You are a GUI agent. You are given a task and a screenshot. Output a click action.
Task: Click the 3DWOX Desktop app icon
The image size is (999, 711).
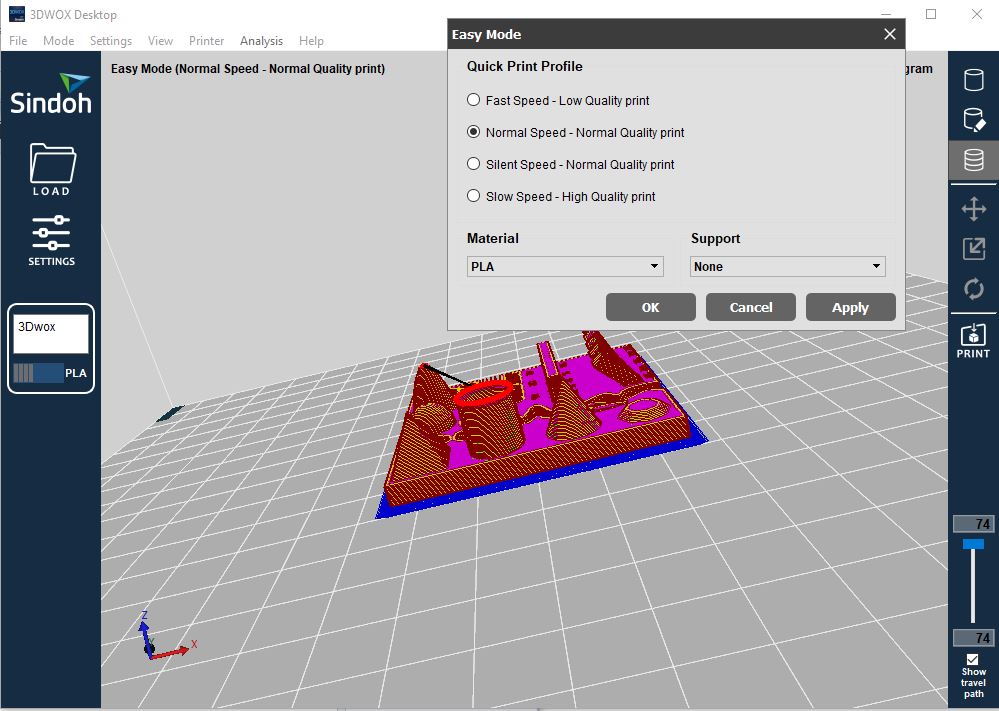17,14
